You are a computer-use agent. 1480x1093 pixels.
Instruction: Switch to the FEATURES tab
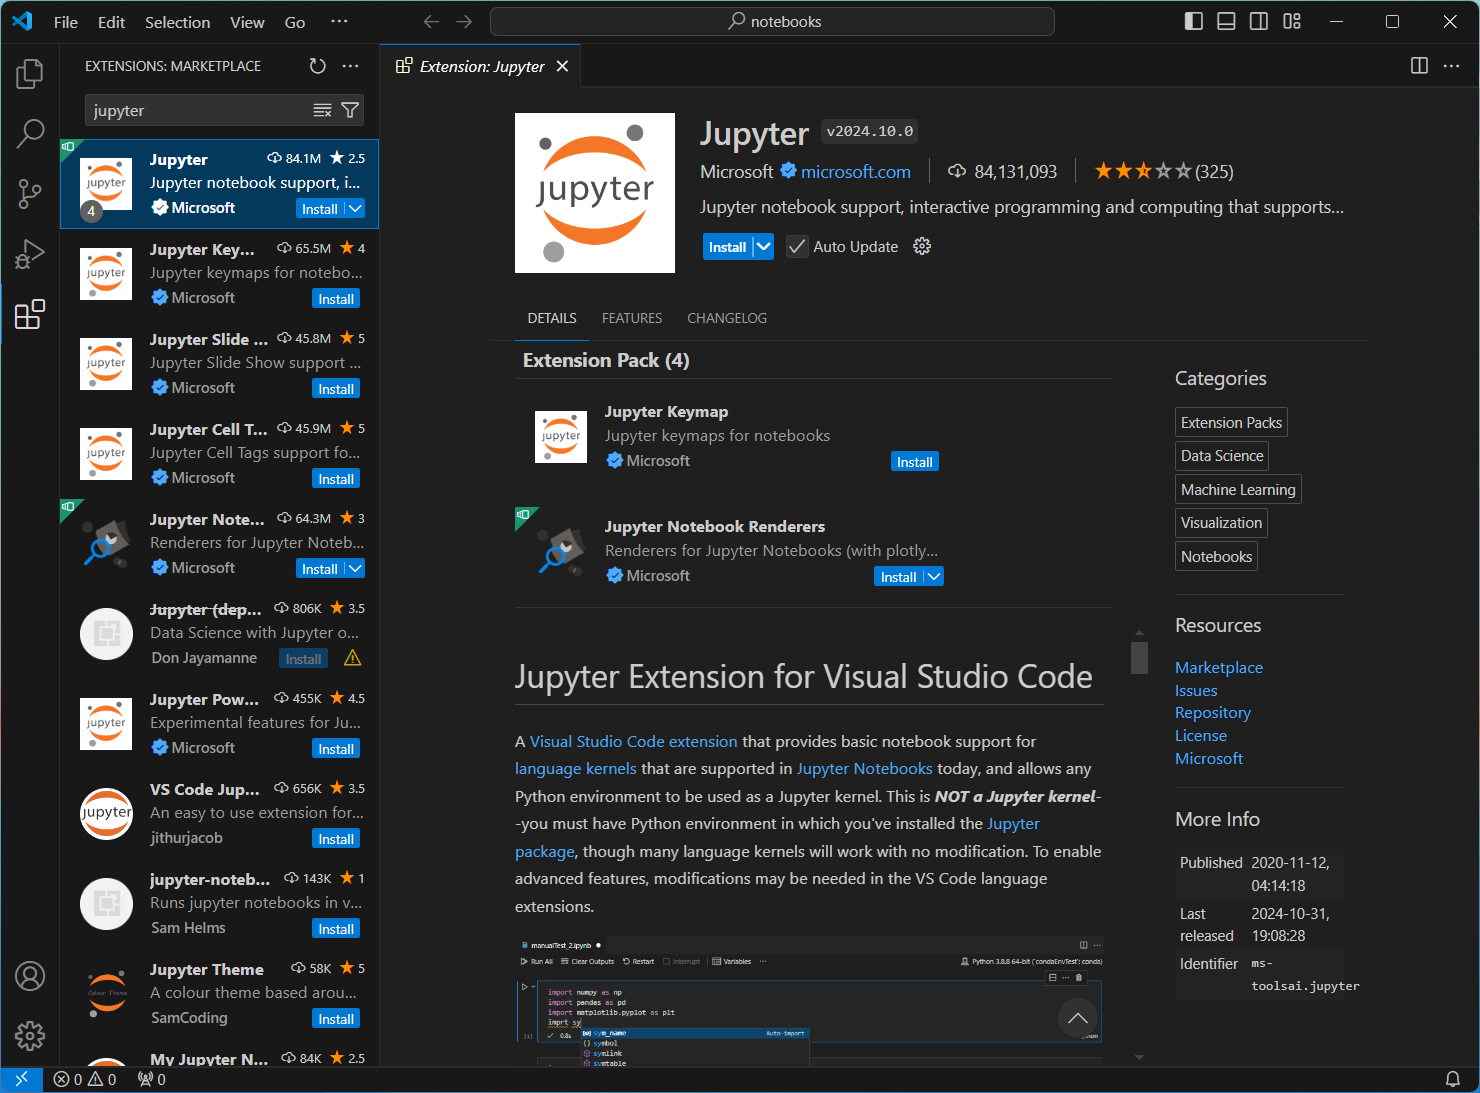pos(632,318)
